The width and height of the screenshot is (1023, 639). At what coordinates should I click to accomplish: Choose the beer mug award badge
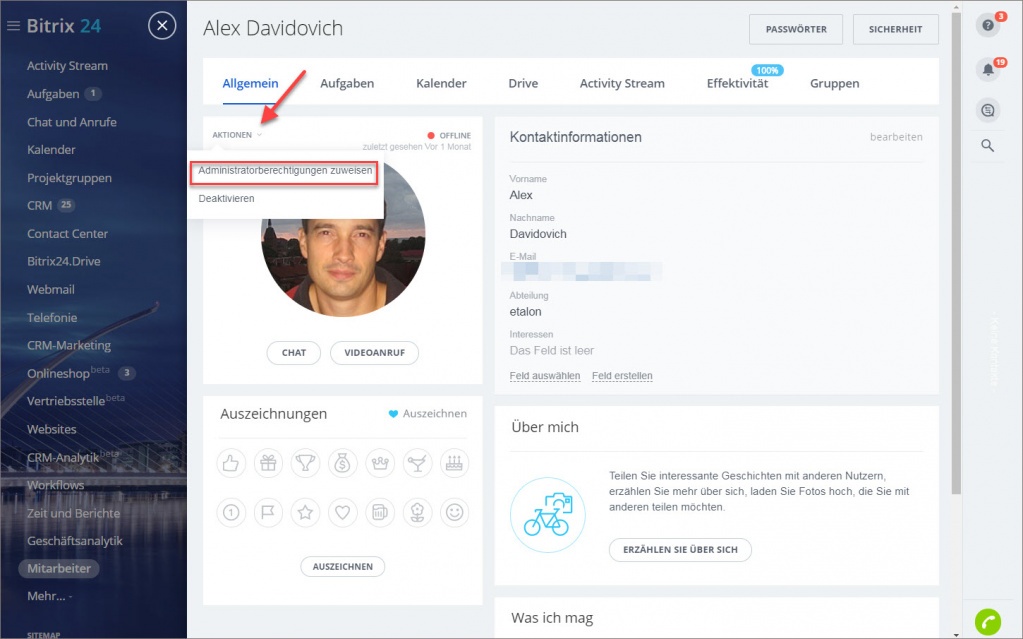pyautogui.click(x=380, y=512)
